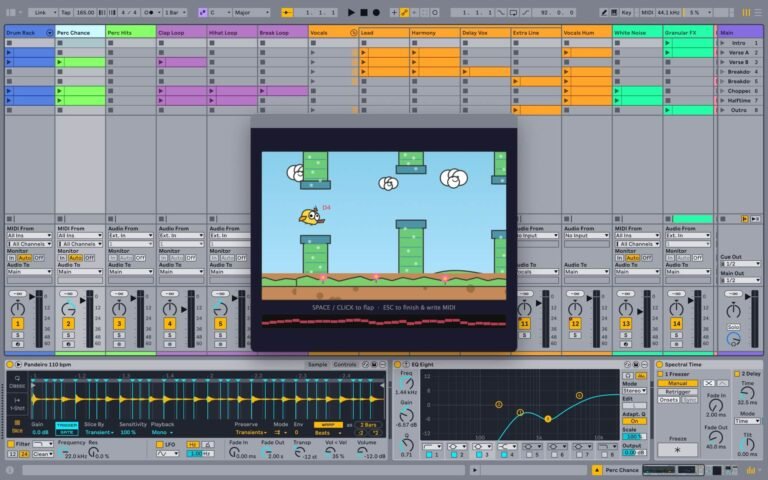This screenshot has height=480, width=768.
Task: Toggle the scale mode icon next to C
Action: coord(203,12)
